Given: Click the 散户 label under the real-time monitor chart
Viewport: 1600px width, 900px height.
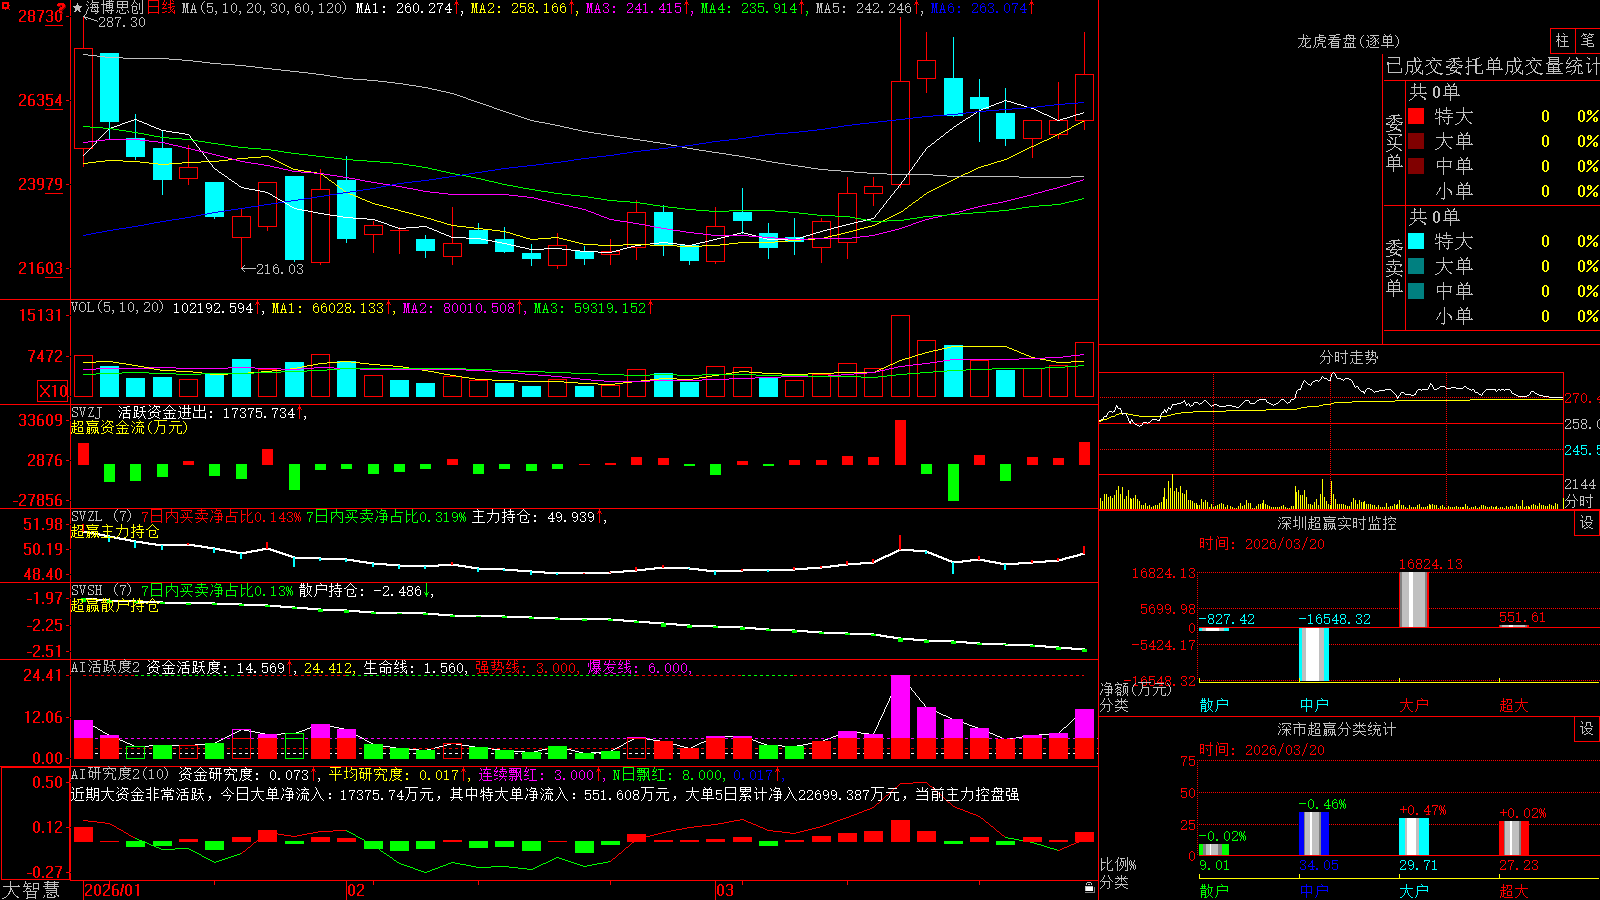Looking at the screenshot, I should tap(1214, 705).
